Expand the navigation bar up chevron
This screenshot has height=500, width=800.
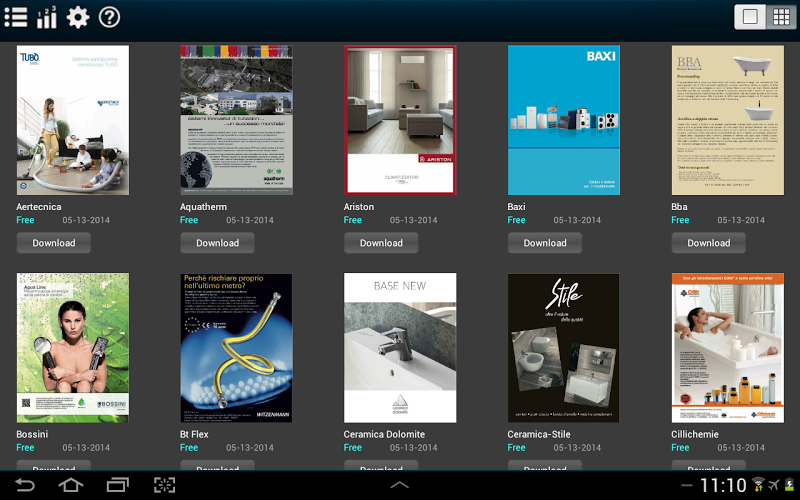(399, 485)
